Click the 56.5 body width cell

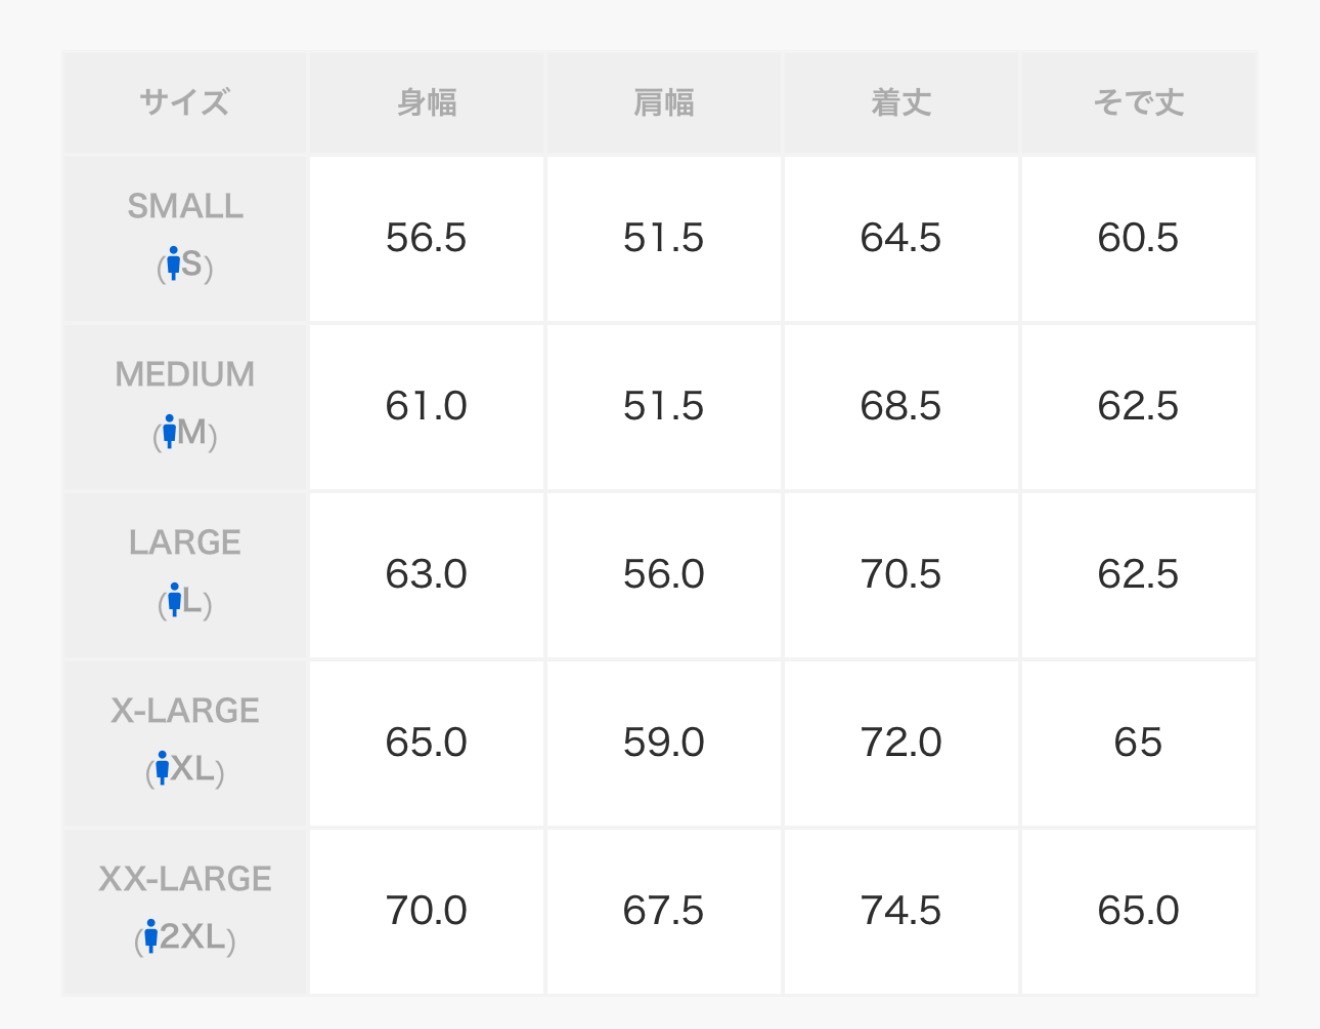pyautogui.click(x=427, y=238)
